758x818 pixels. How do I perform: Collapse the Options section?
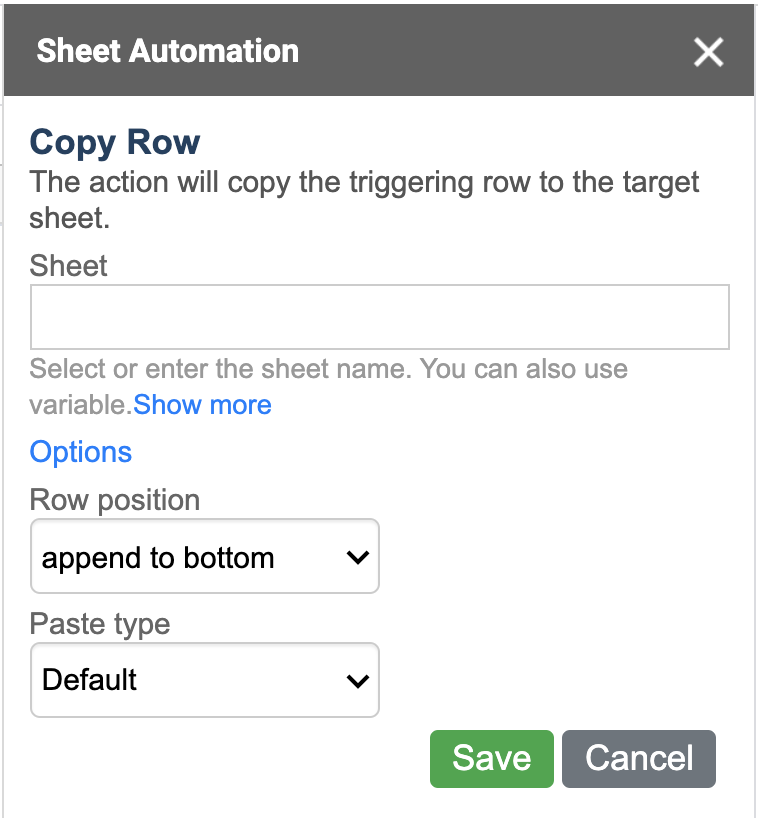coord(81,452)
